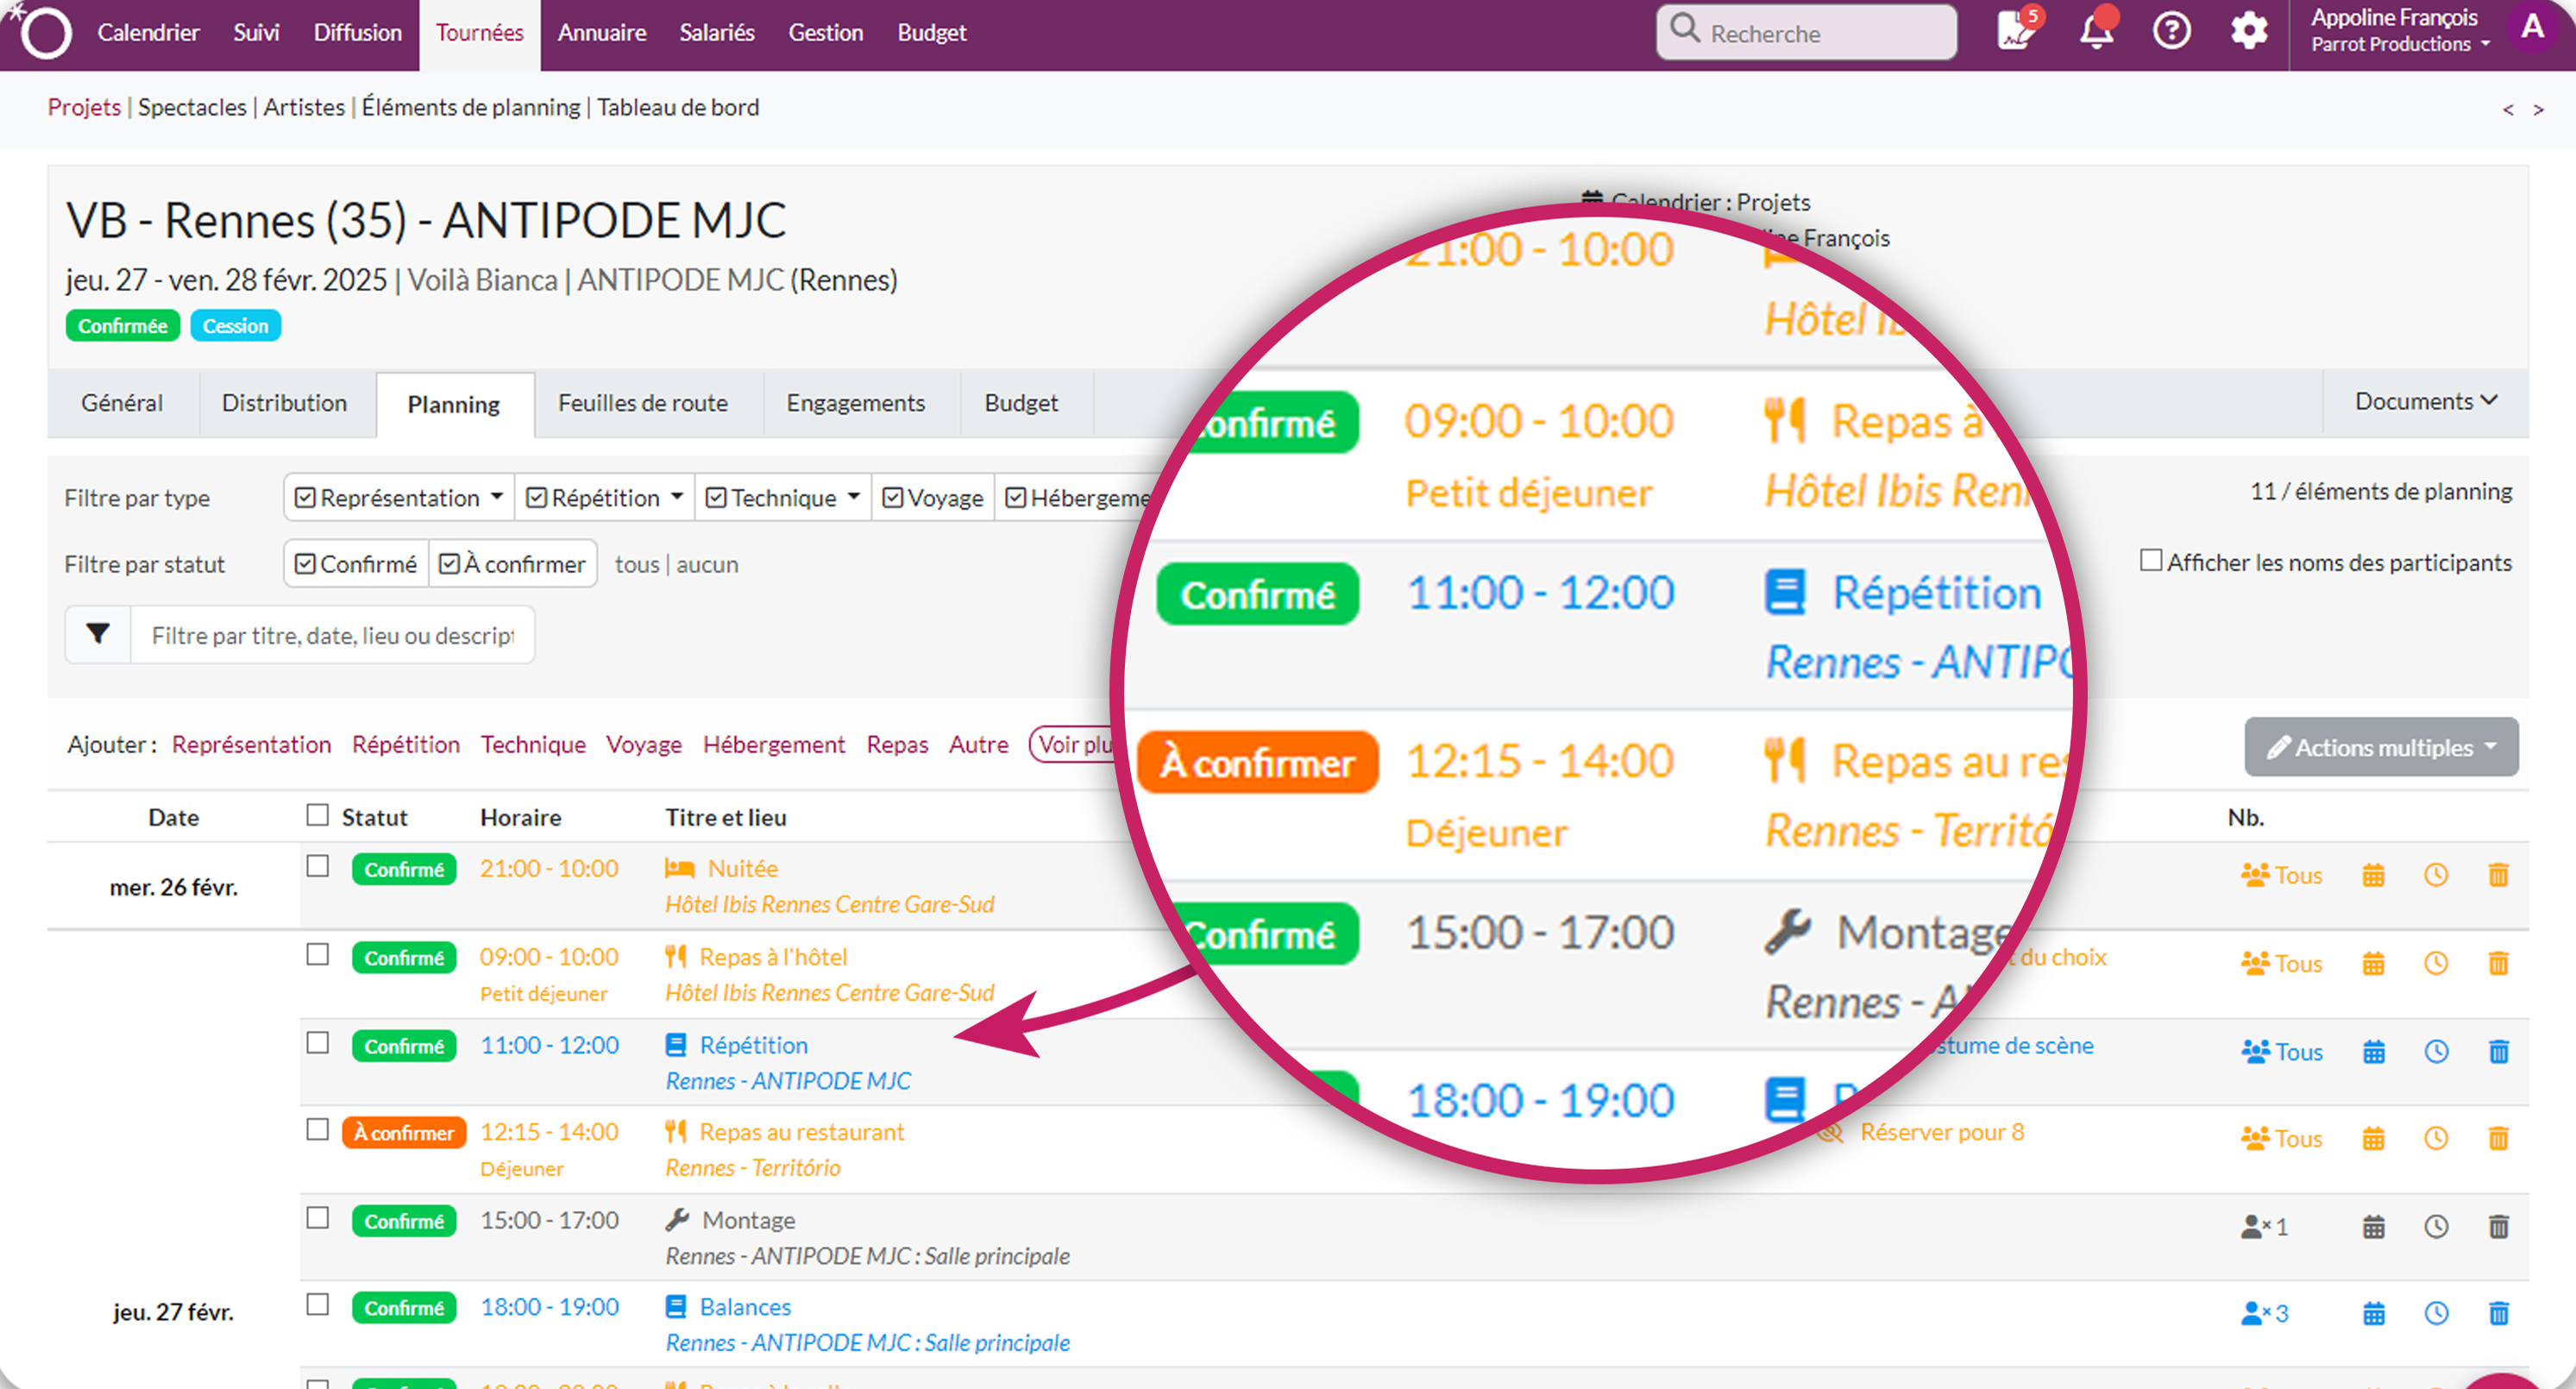Open the help question mark icon
The image size is (2576, 1389).
coord(2171,32)
